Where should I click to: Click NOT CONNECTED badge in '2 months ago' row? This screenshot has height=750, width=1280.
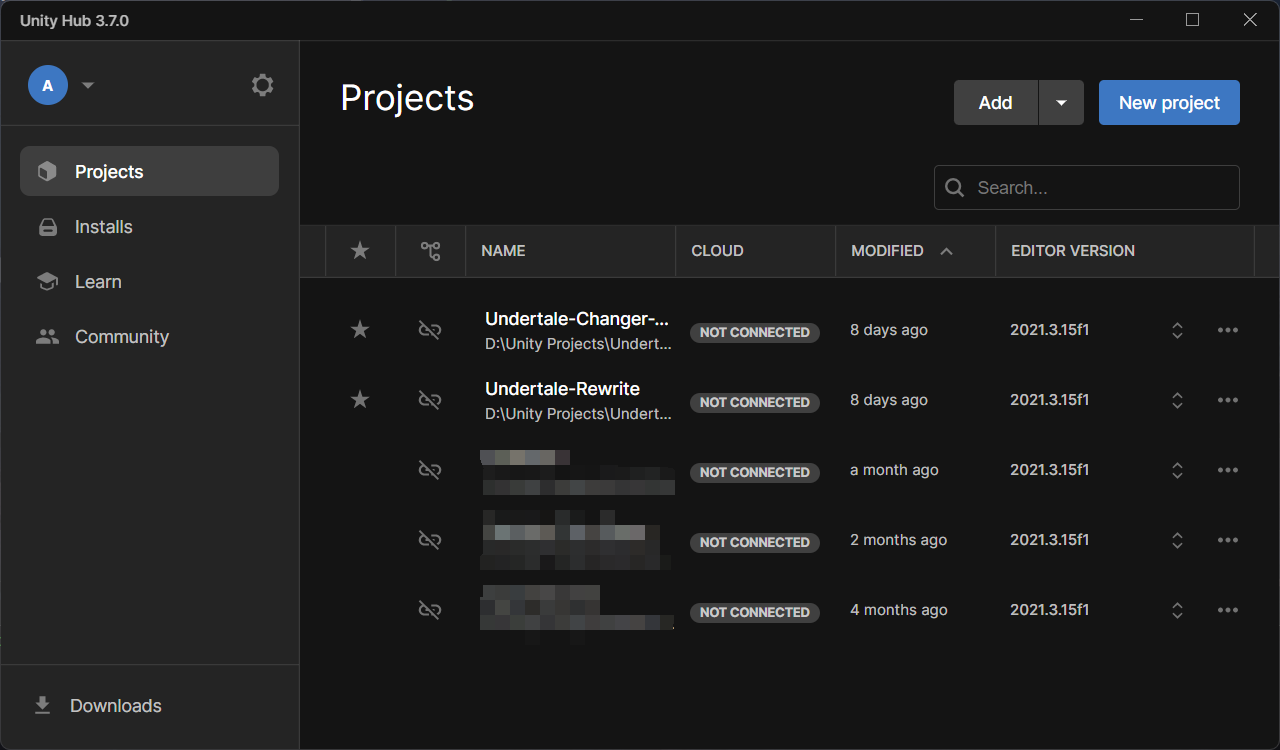(755, 542)
